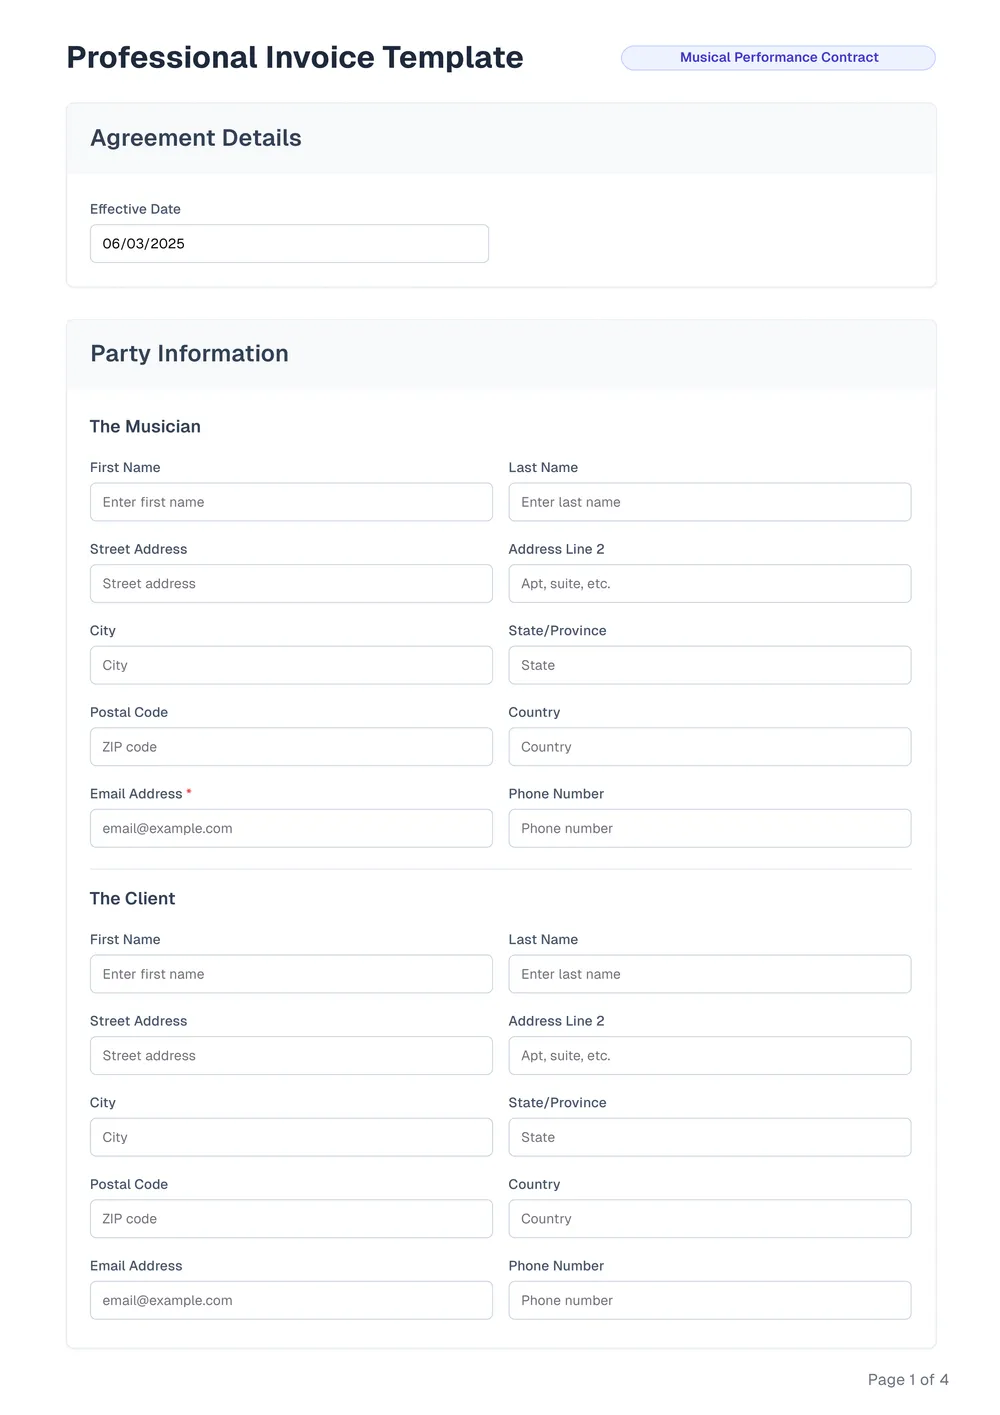1000x1415 pixels.
Task: Open the Effective Date field
Action: tap(289, 243)
